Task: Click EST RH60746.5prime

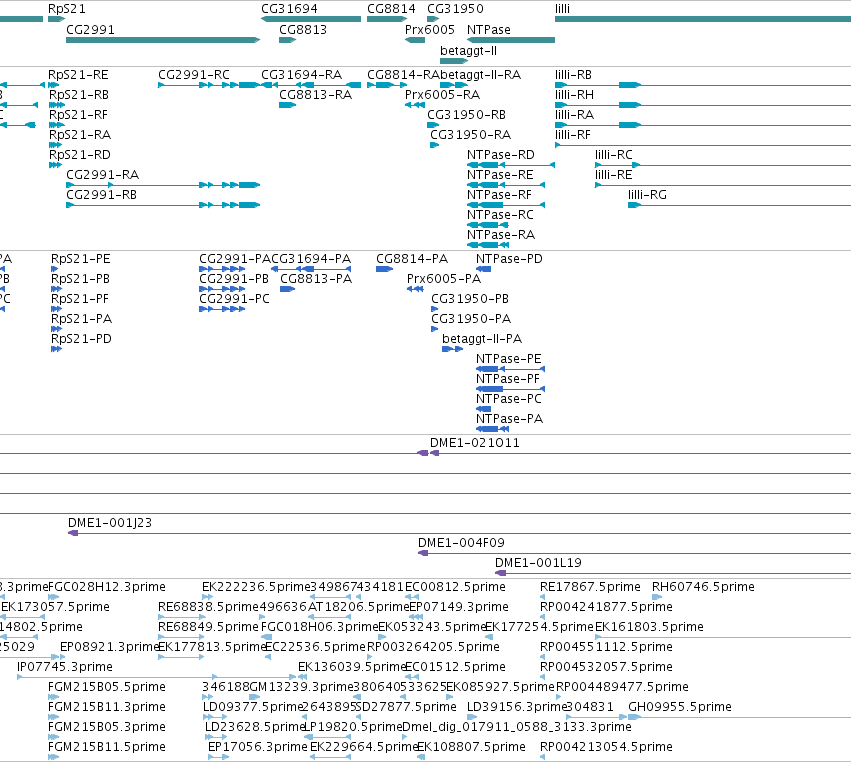Action: click(657, 597)
